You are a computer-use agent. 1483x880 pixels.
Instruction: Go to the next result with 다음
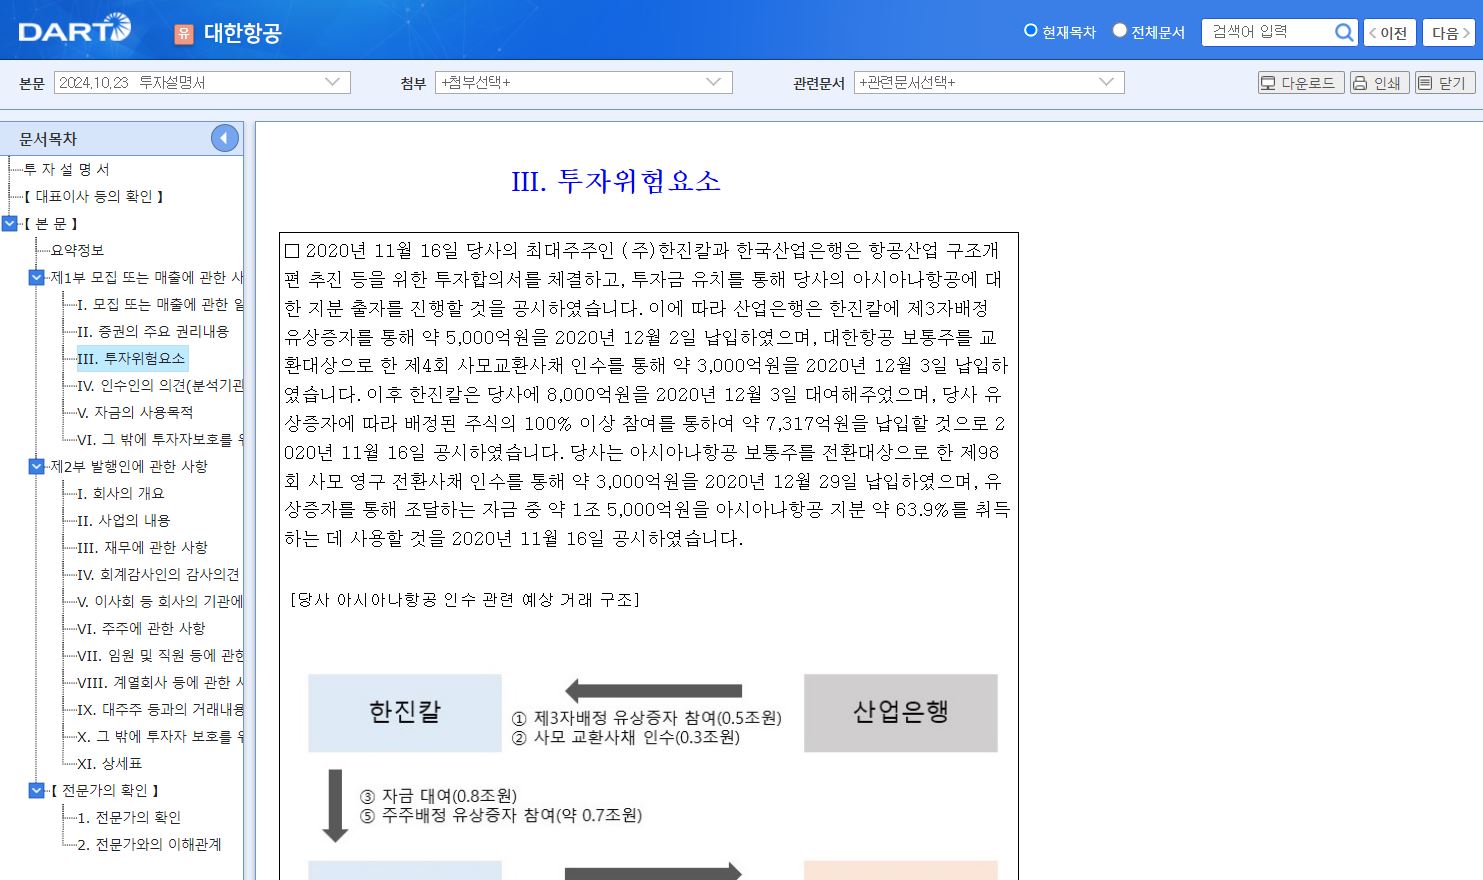(1449, 33)
